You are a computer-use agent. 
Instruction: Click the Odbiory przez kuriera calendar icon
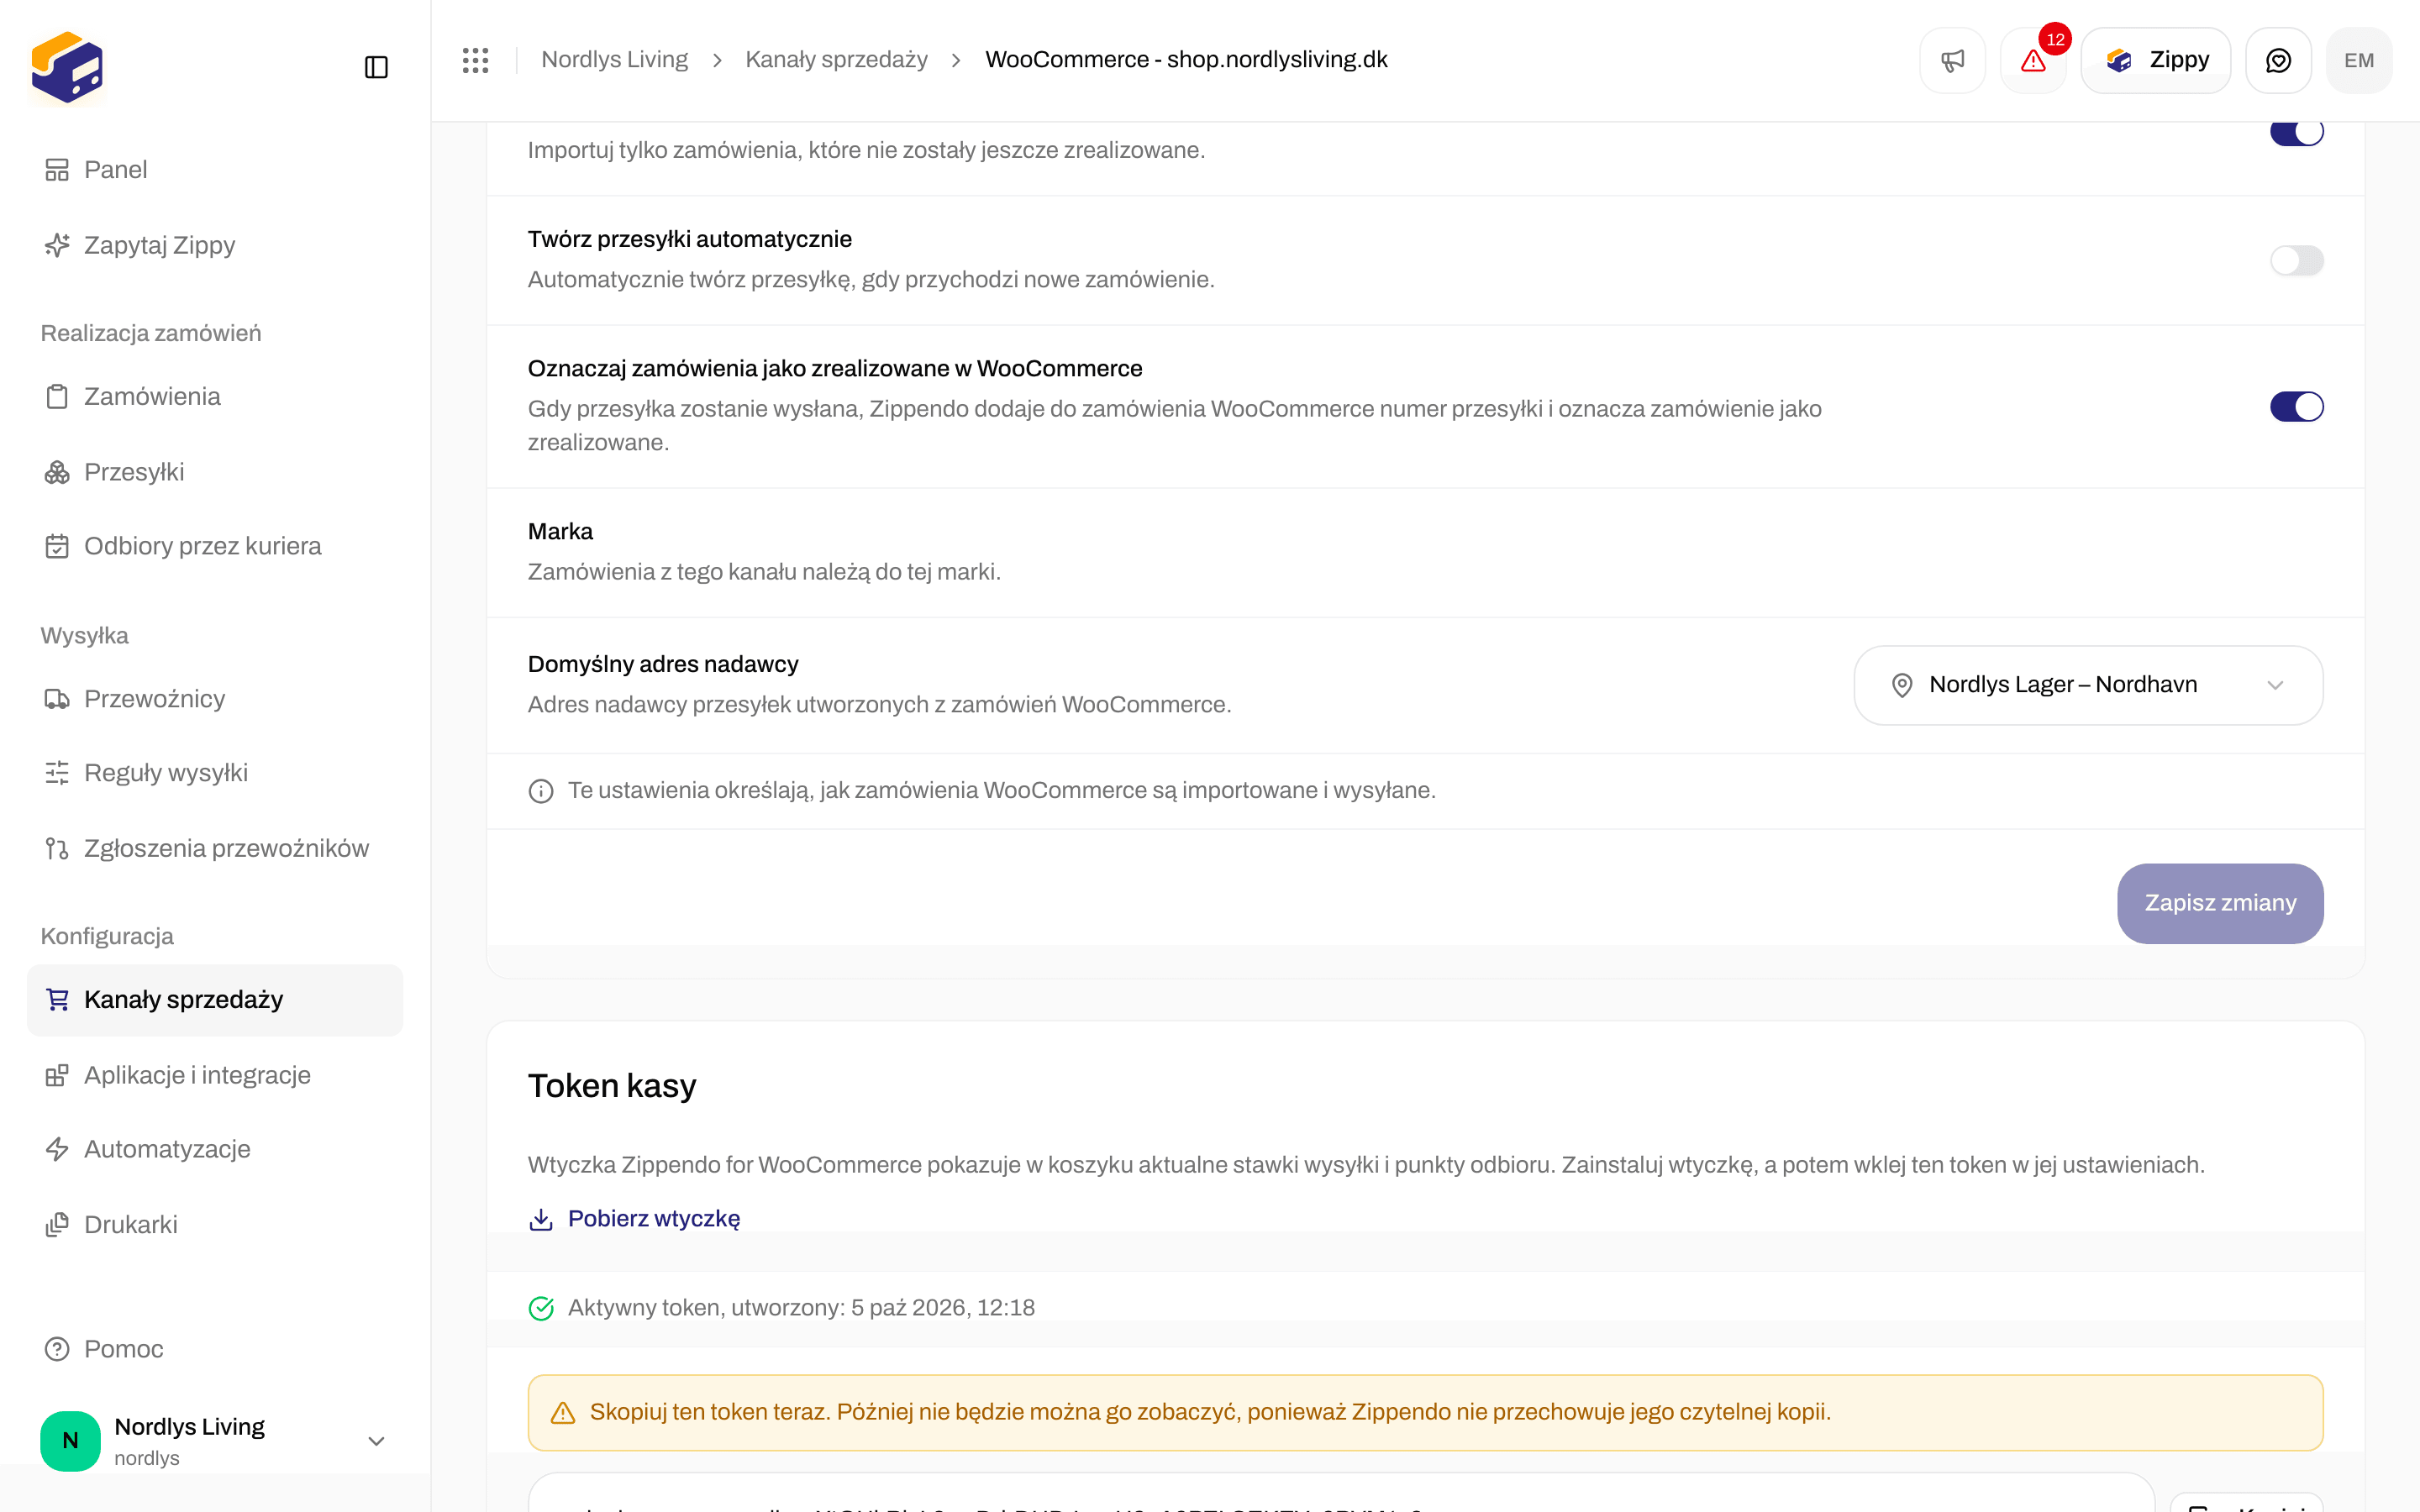click(57, 546)
